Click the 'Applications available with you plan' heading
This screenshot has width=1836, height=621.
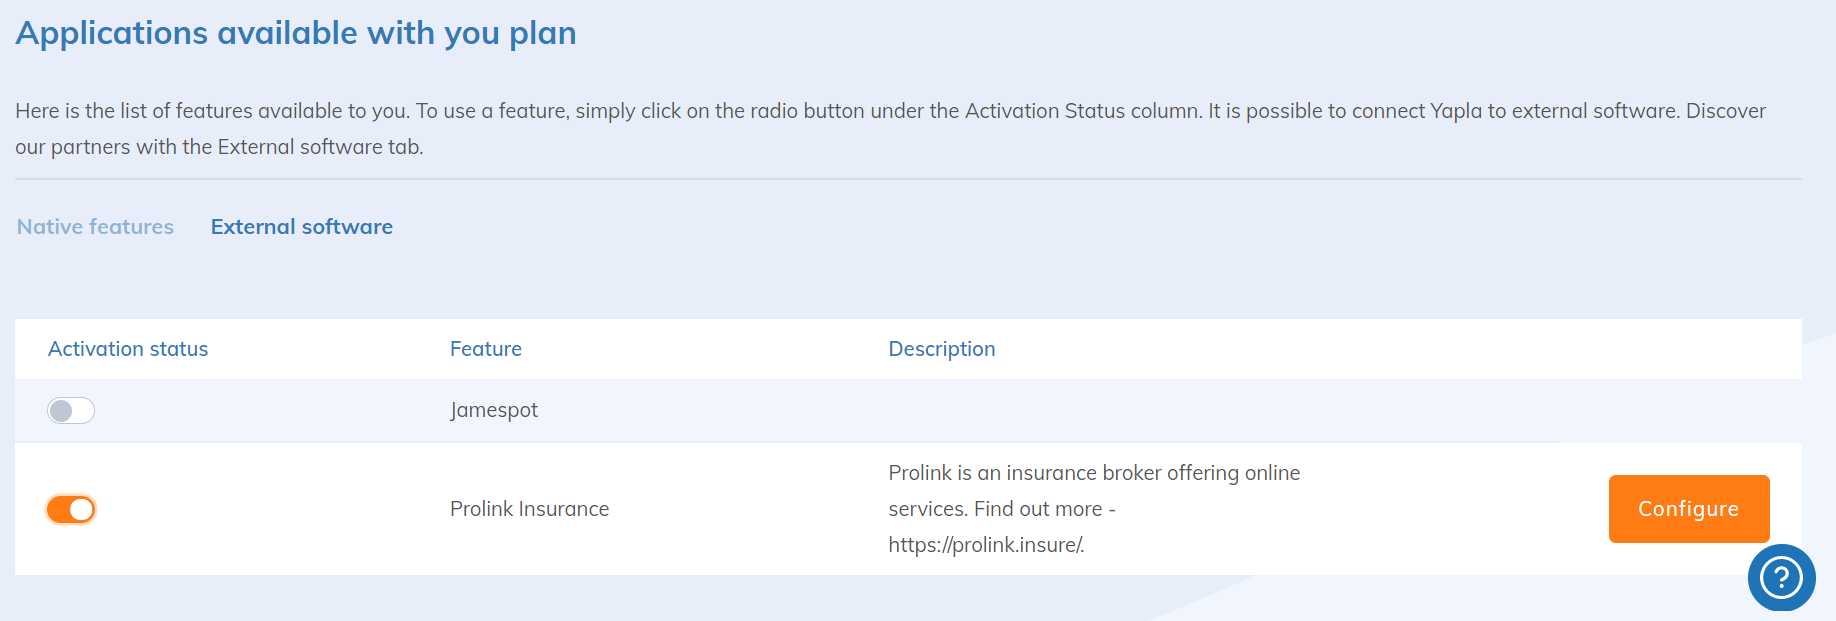296,33
